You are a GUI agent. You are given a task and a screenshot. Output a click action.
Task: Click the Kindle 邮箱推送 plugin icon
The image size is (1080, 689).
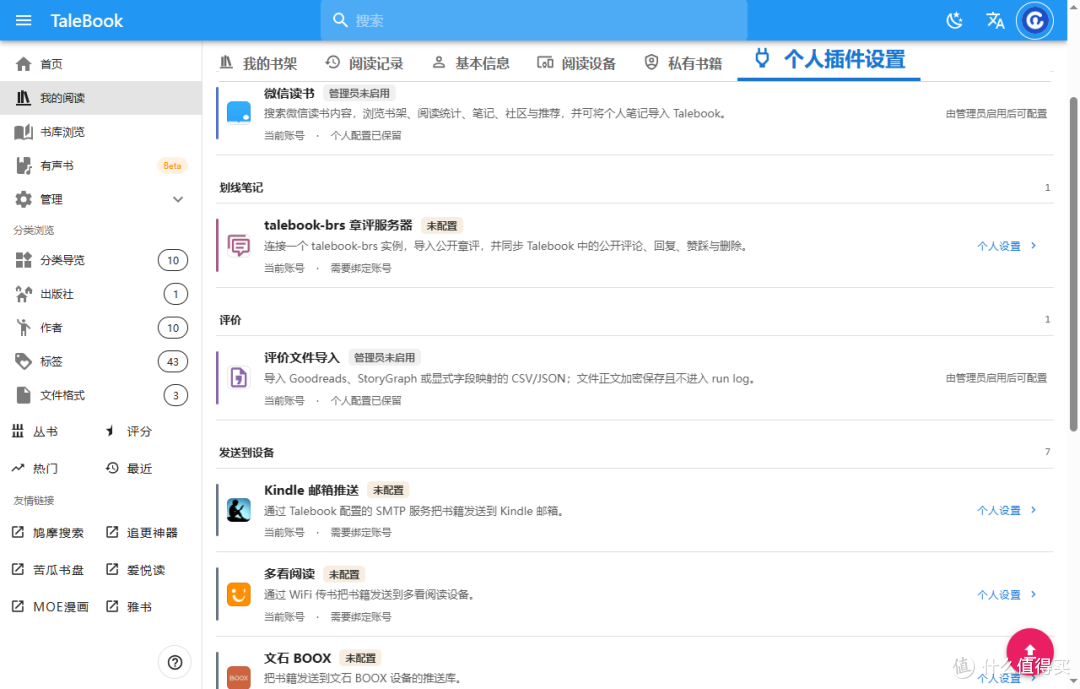coord(238,510)
